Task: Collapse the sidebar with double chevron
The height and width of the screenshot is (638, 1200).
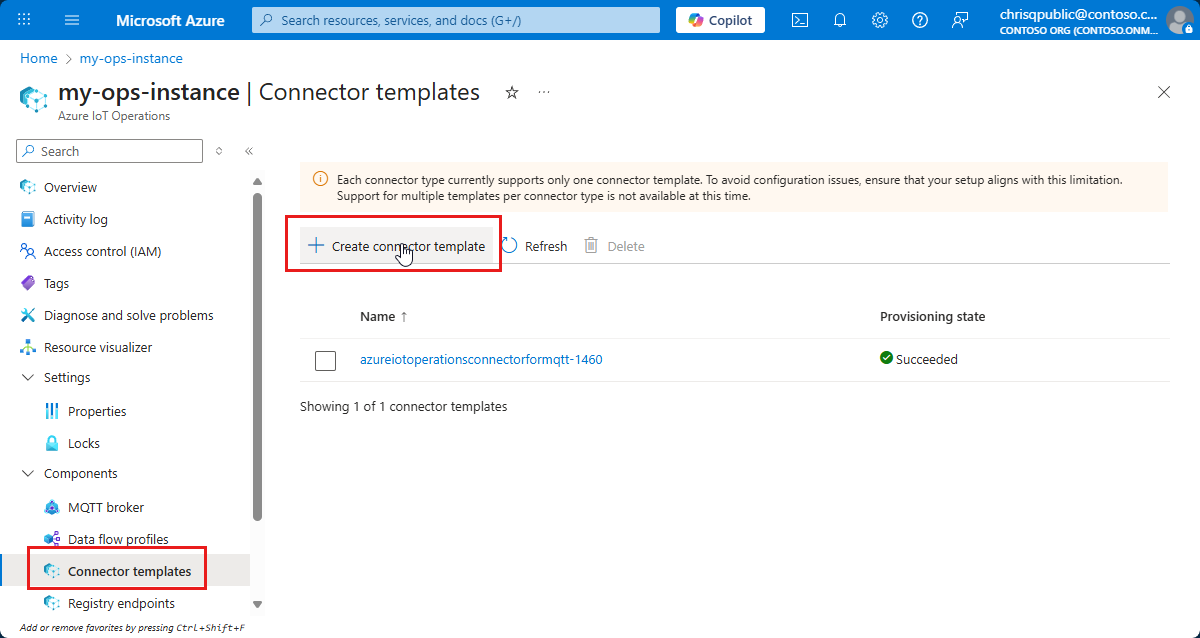Action: [249, 151]
